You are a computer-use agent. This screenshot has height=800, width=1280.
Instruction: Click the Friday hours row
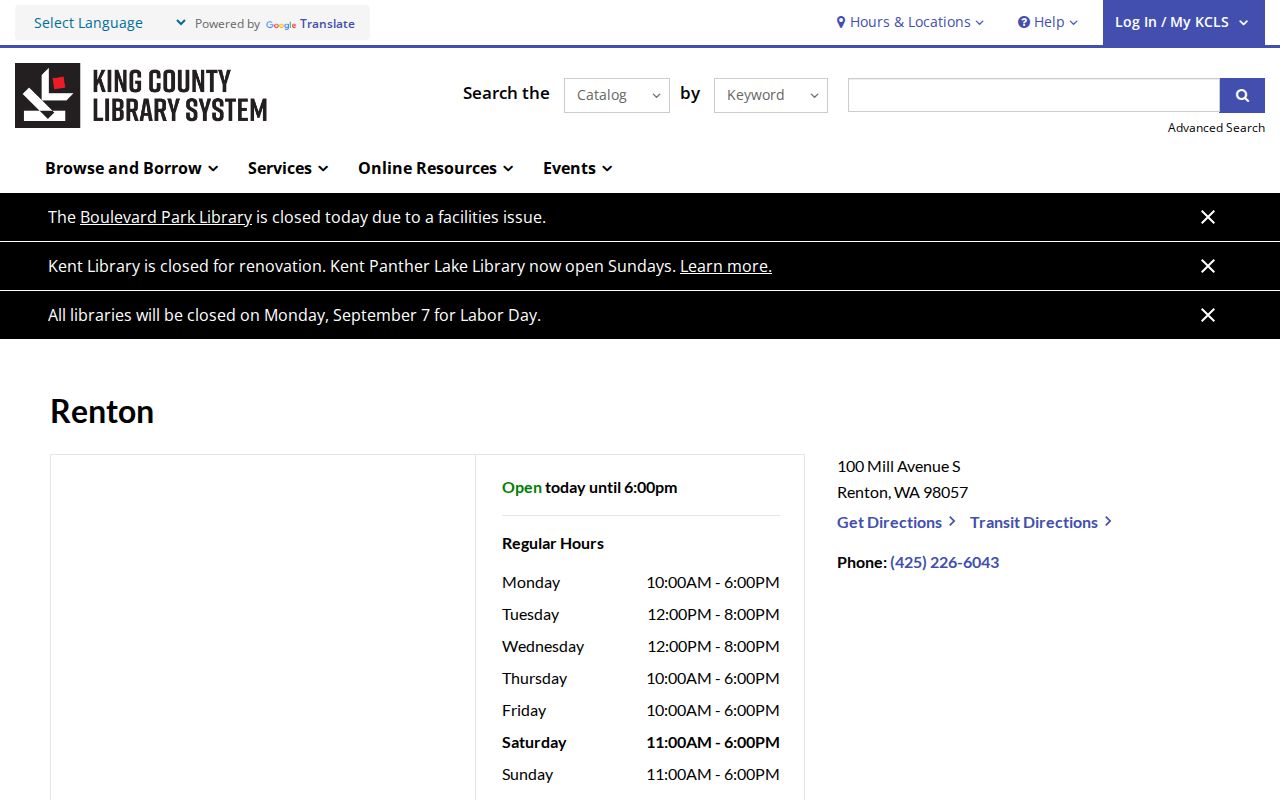(641, 710)
